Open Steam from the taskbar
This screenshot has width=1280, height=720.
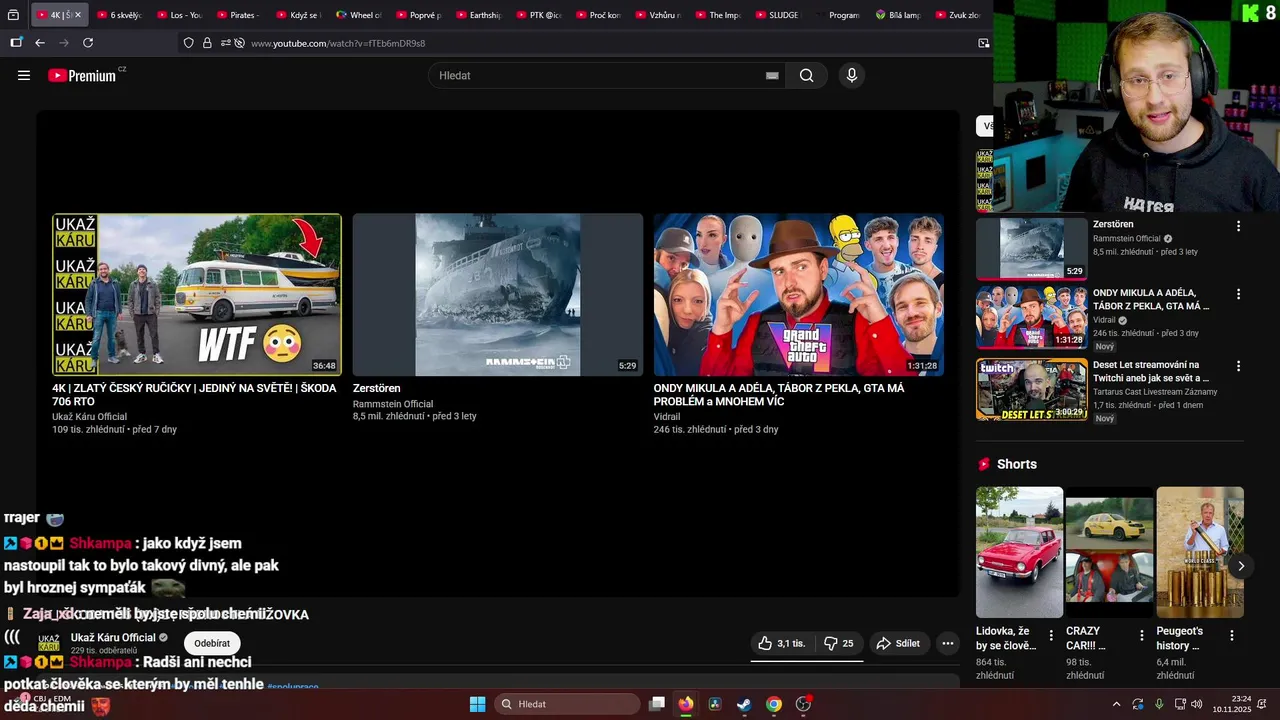[x=744, y=704]
